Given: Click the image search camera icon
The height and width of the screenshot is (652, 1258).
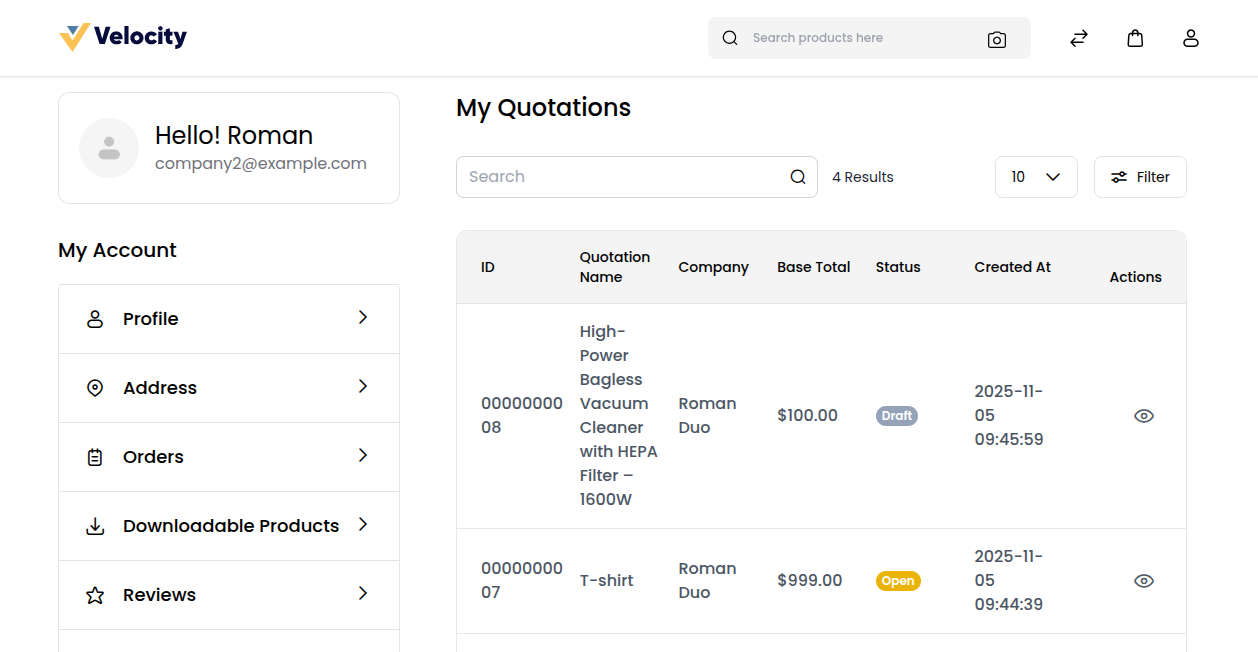Looking at the screenshot, I should (x=996, y=39).
